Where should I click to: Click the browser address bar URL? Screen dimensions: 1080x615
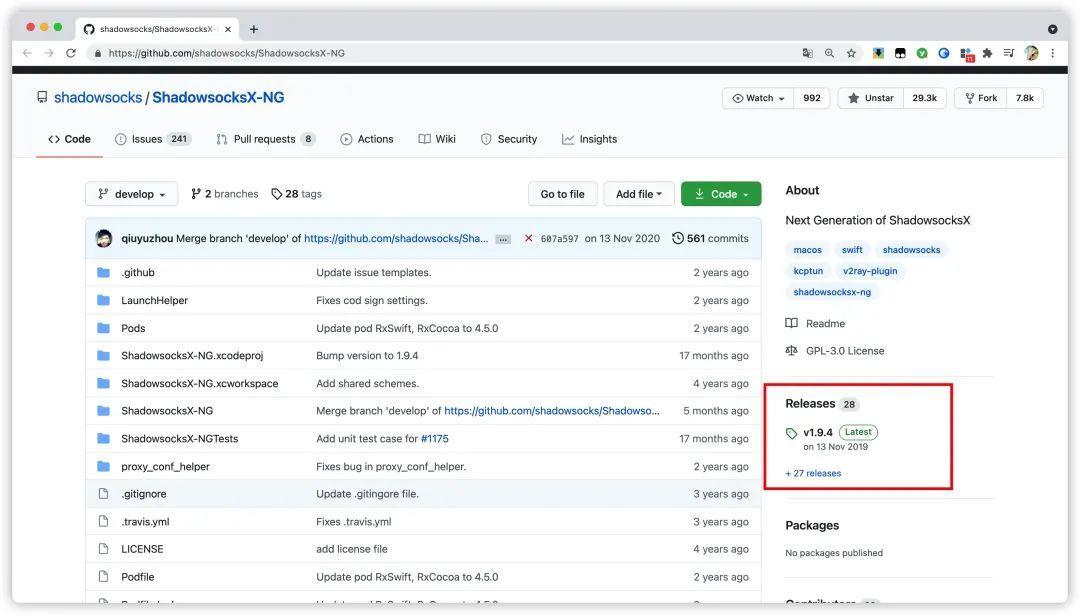(x=227, y=53)
